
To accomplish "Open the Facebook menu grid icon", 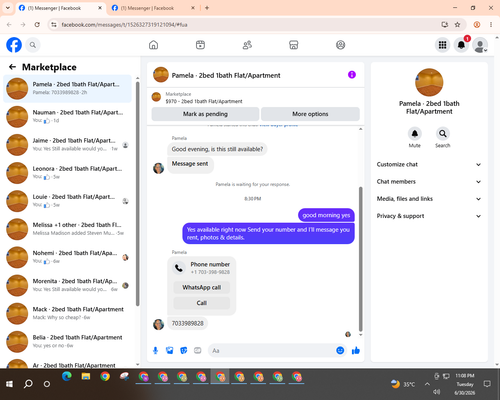I will tap(442, 45).
